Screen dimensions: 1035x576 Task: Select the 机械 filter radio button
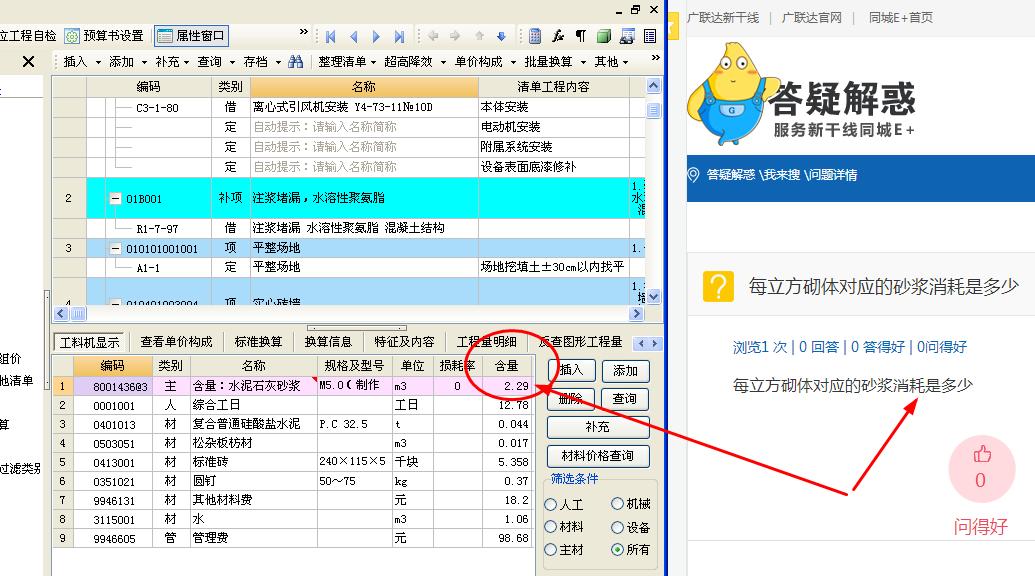617,504
